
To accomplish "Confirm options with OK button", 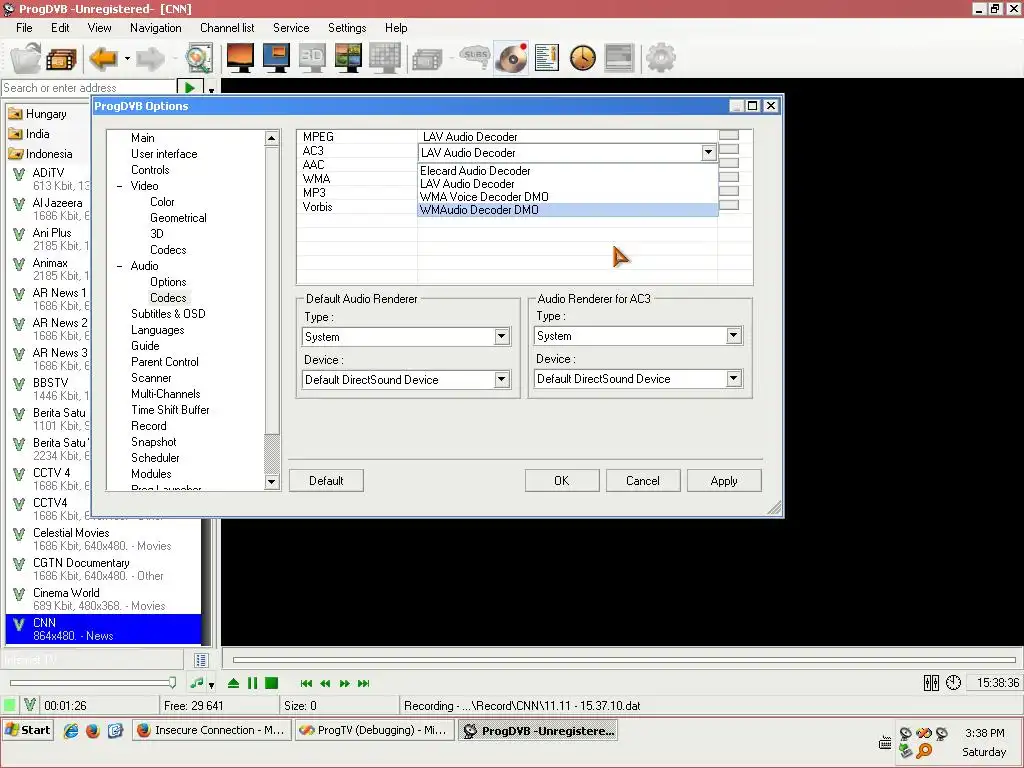I will click(562, 481).
